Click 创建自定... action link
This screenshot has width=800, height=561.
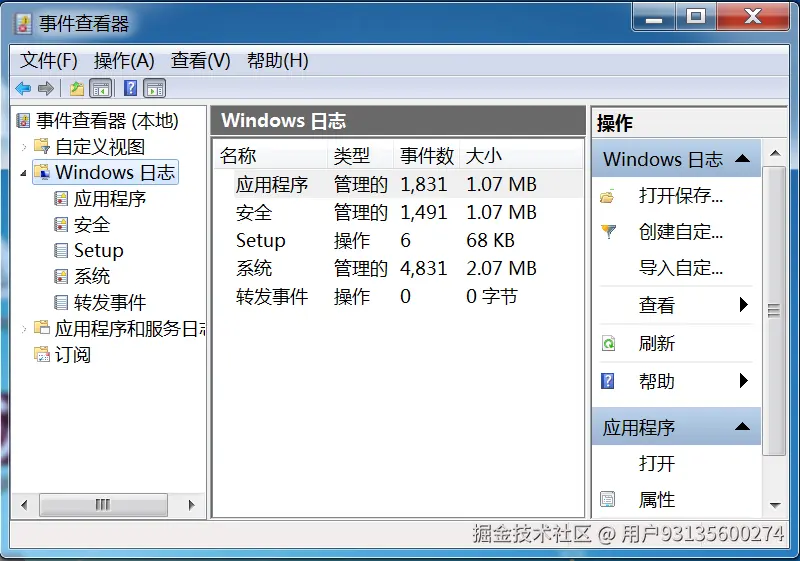click(681, 232)
